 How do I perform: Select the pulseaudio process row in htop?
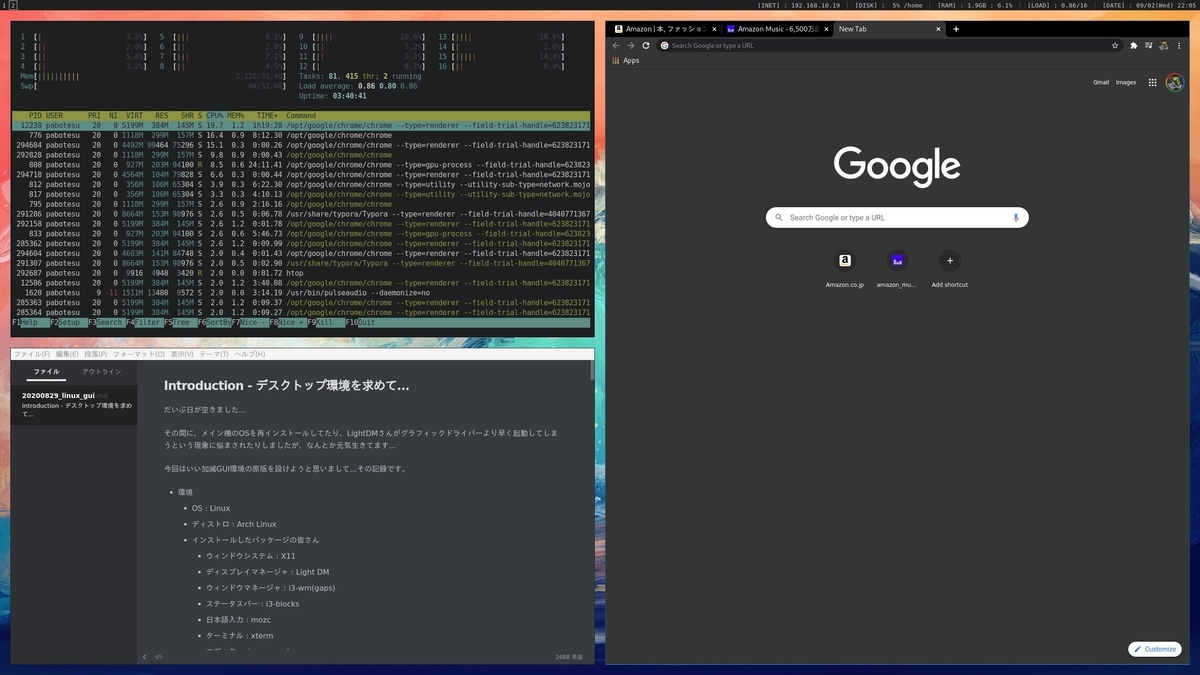click(301, 292)
